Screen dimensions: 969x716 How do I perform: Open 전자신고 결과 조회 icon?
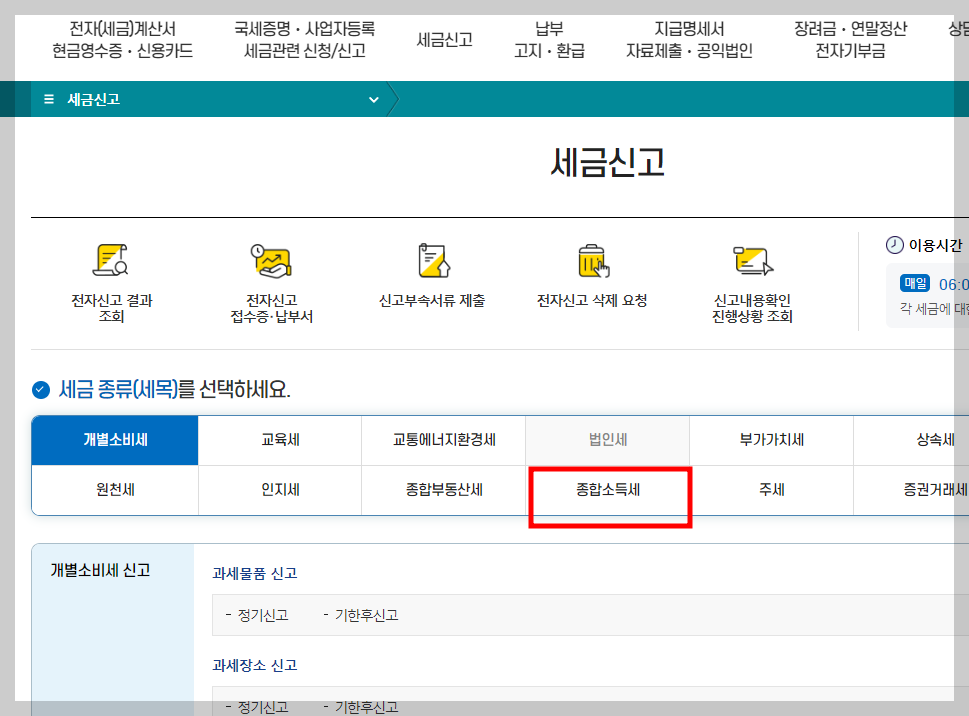click(x=111, y=260)
